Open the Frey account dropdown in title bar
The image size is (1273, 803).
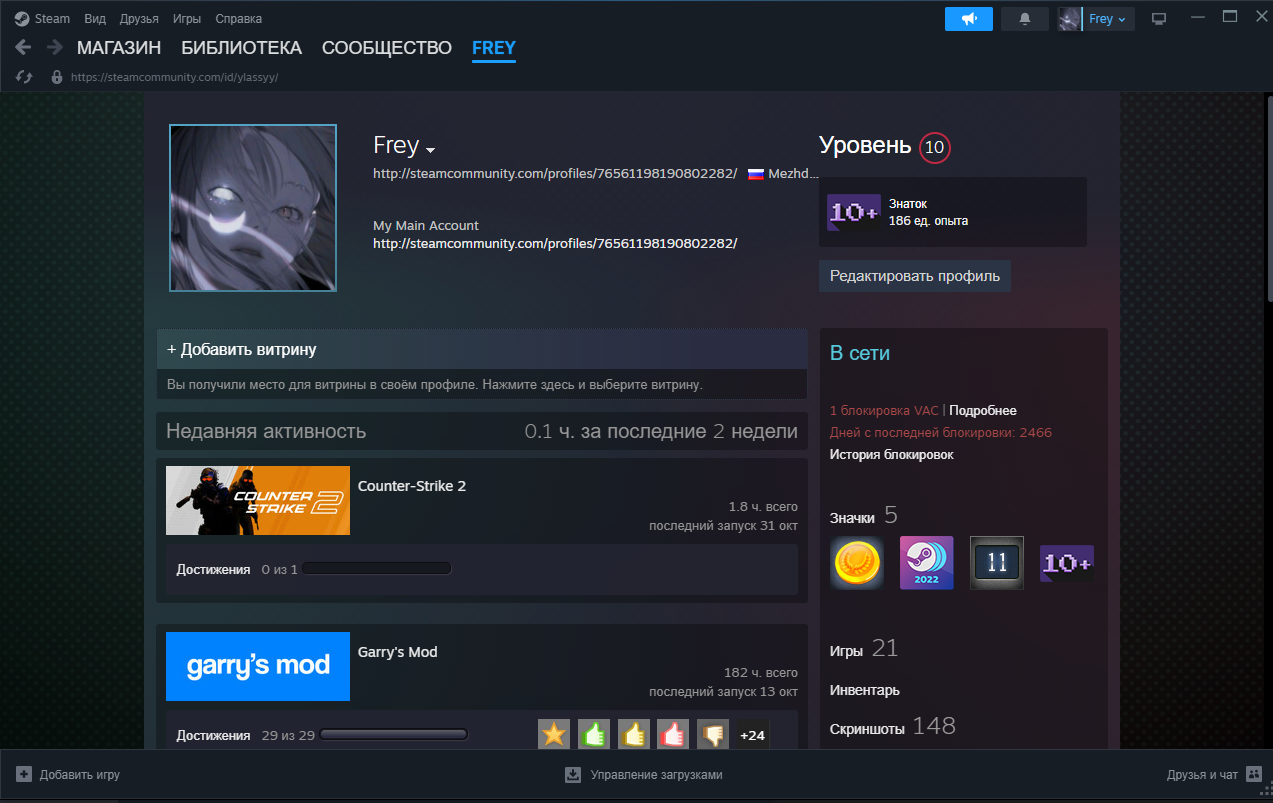(1108, 19)
